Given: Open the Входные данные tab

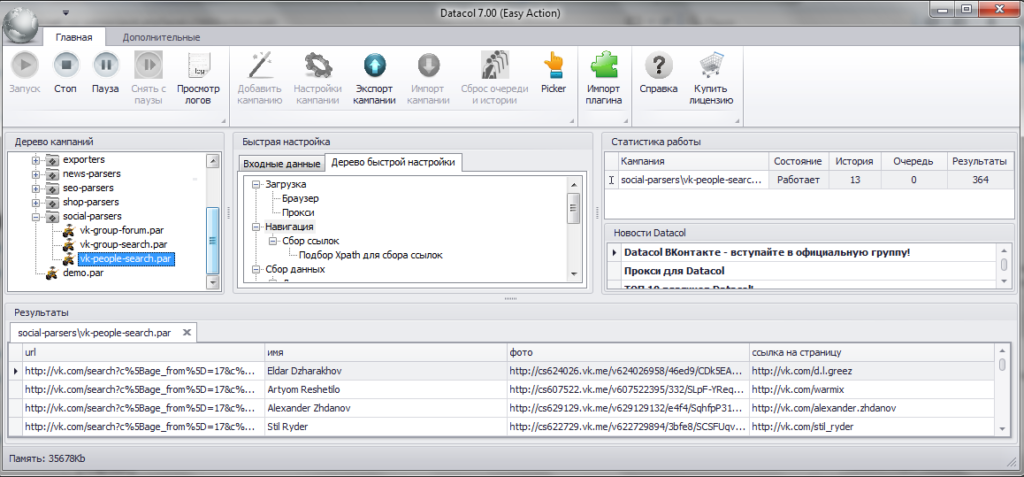Looking at the screenshot, I should [x=282, y=163].
